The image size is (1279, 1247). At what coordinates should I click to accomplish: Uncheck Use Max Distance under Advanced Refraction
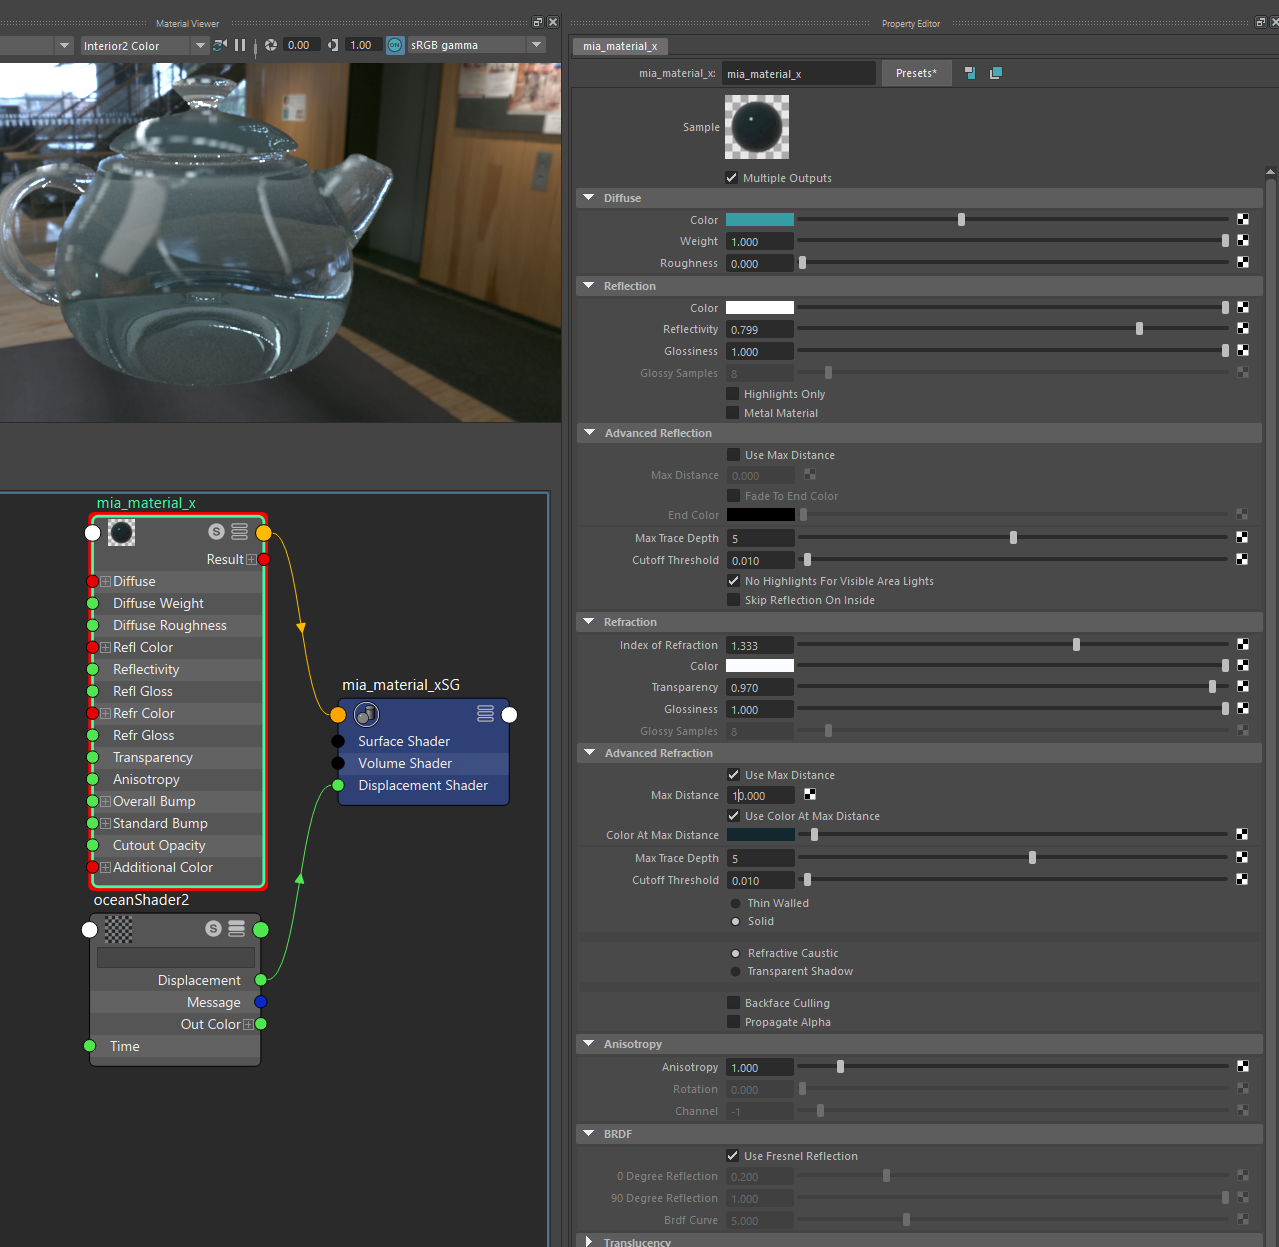pyautogui.click(x=733, y=774)
